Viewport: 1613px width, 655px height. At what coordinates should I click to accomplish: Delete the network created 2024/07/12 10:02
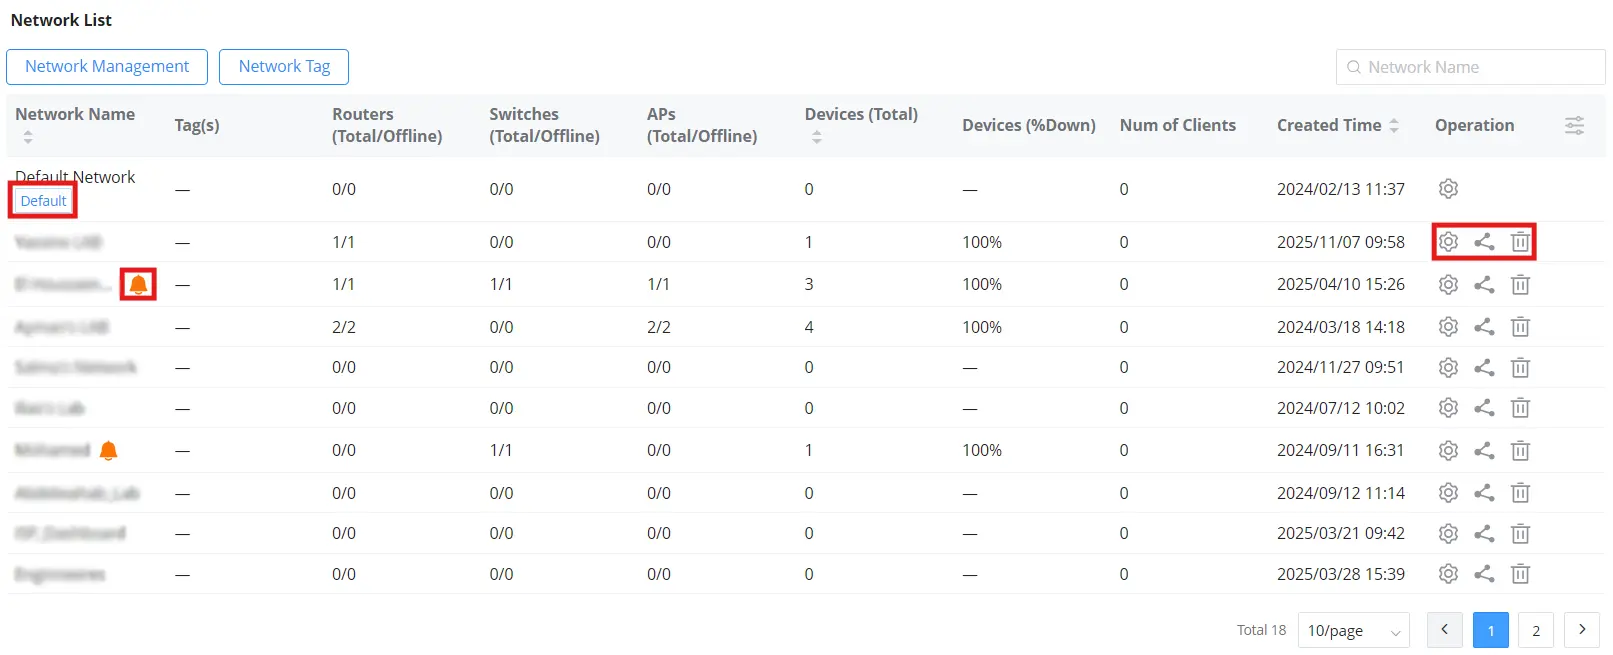coord(1520,408)
